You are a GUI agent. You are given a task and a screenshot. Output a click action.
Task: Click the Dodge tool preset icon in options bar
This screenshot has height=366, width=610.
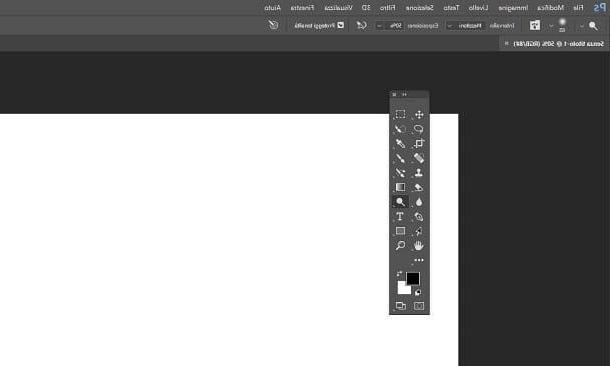[593, 26]
